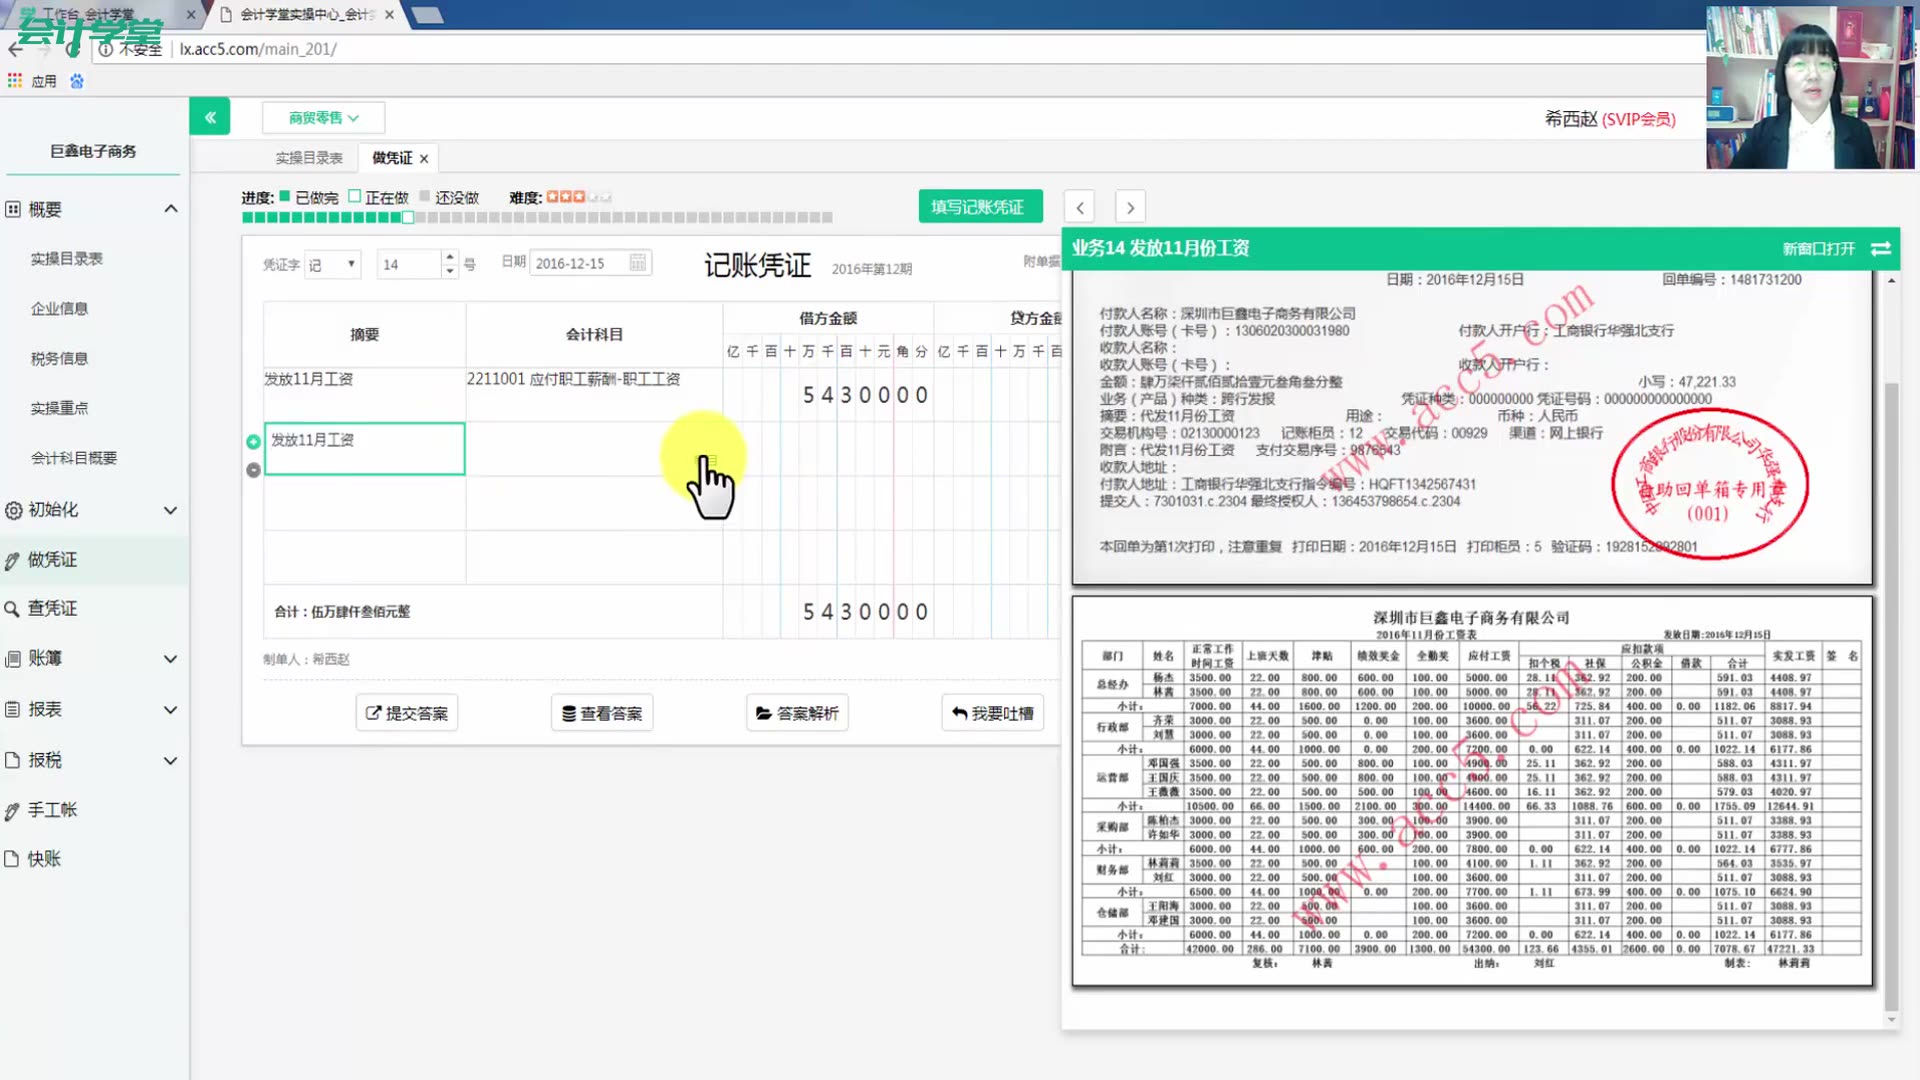1920x1080 pixels.
Task: Open the calendar icon in the date field
Action: pyautogui.click(x=637, y=263)
